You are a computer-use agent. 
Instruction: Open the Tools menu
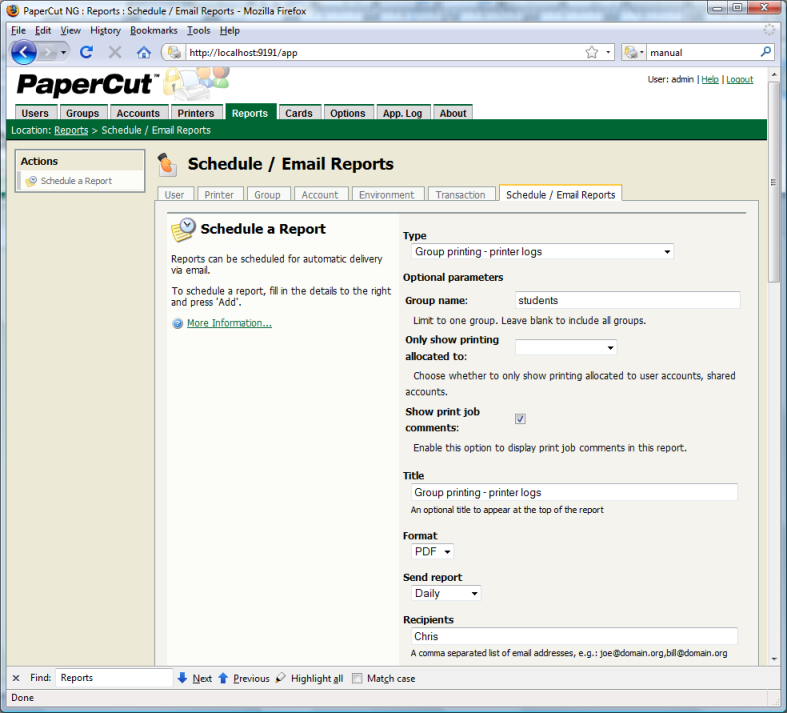point(198,31)
